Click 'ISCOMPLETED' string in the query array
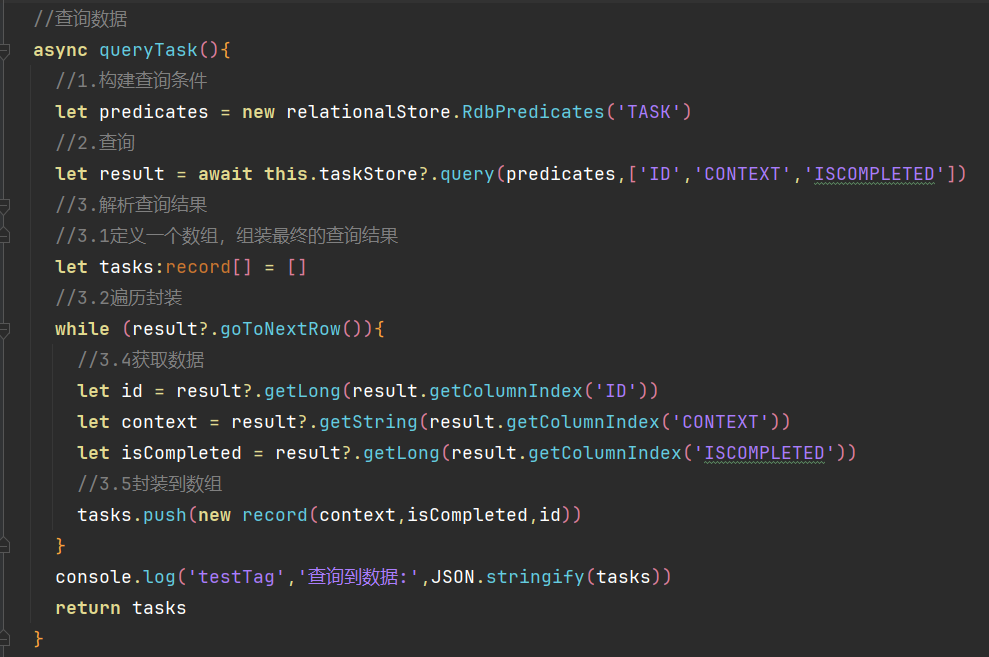Image resolution: width=989 pixels, height=657 pixels. pyautogui.click(x=874, y=174)
